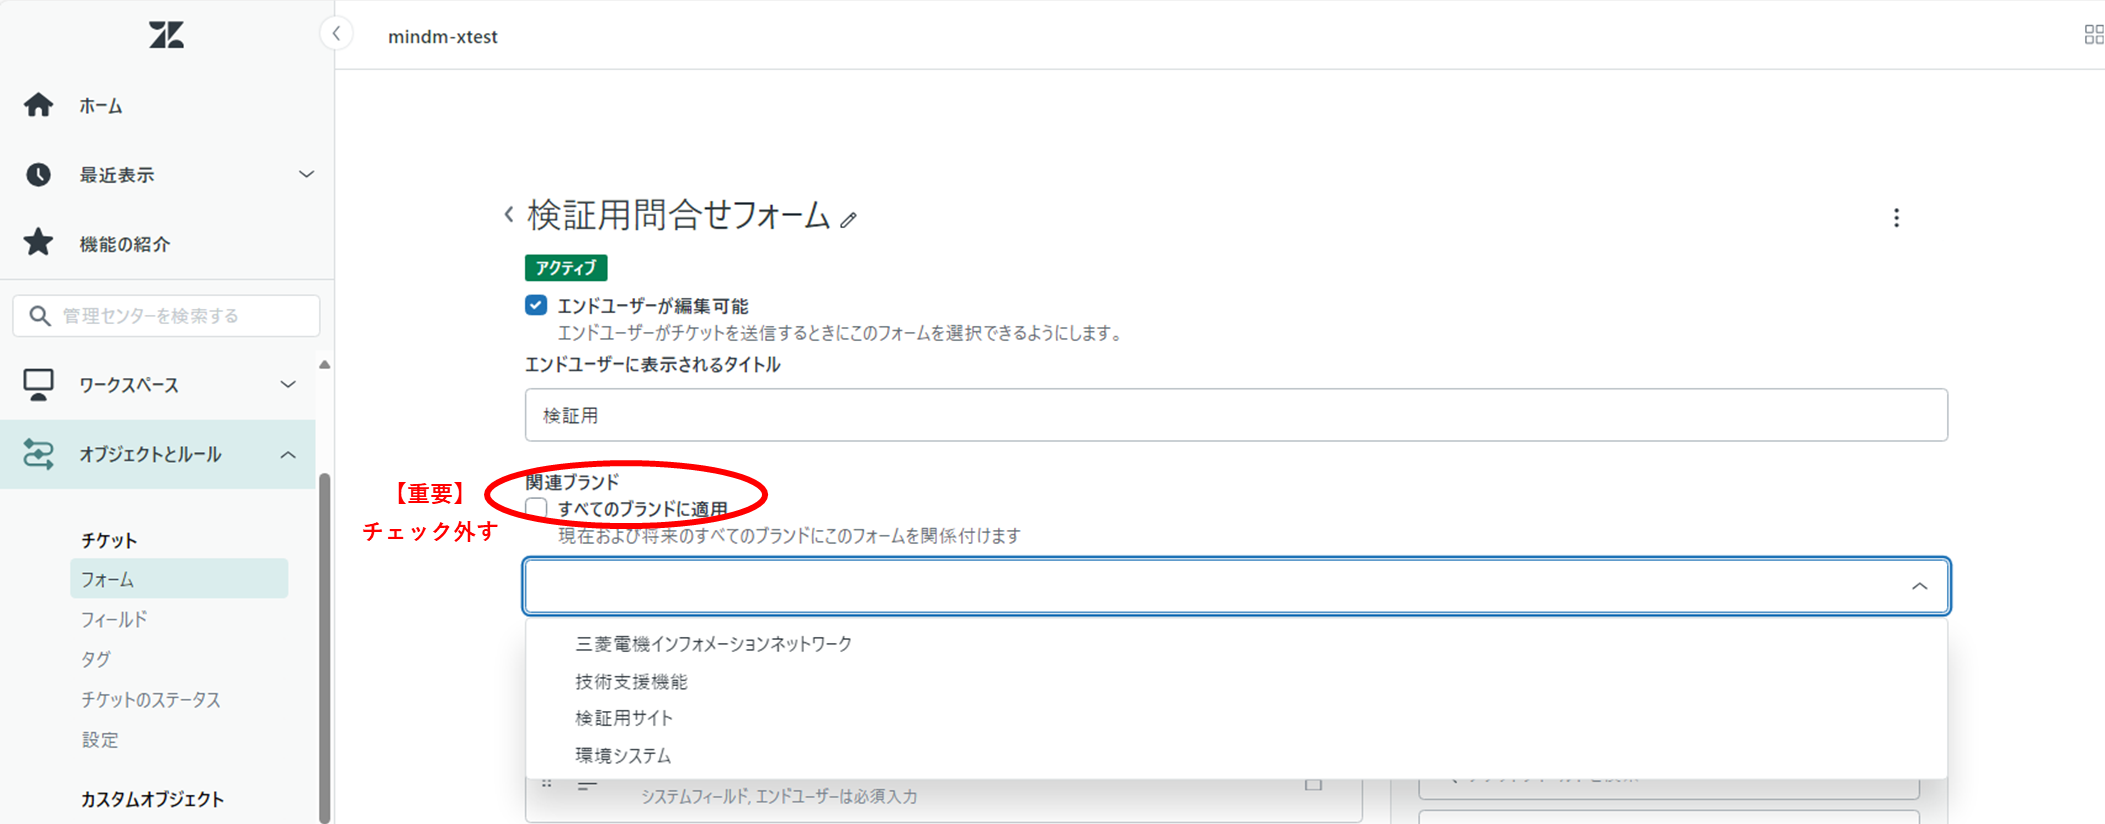Collapse the オブジェクトとルール section
This screenshot has height=824, width=2105.
coord(288,455)
